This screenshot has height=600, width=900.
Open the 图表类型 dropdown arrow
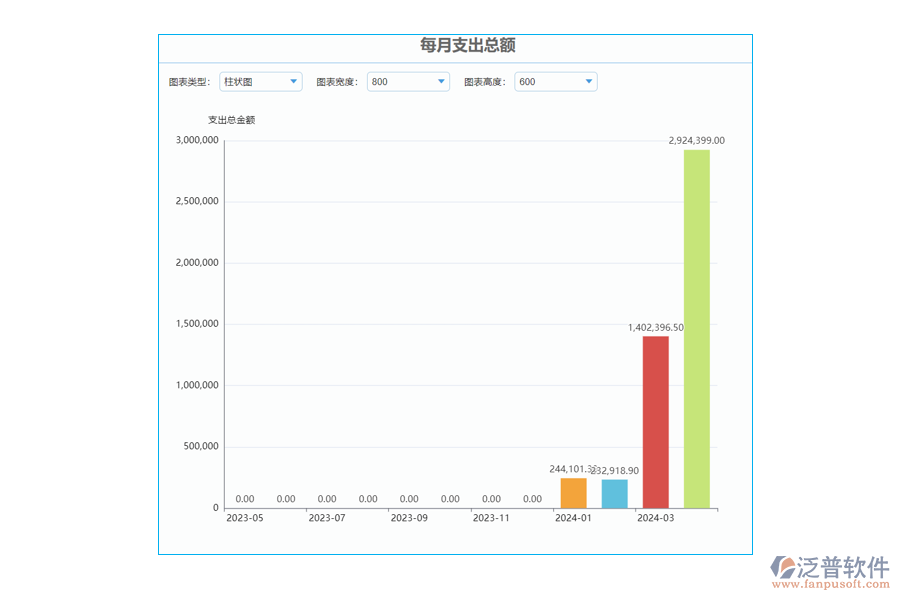click(x=294, y=81)
